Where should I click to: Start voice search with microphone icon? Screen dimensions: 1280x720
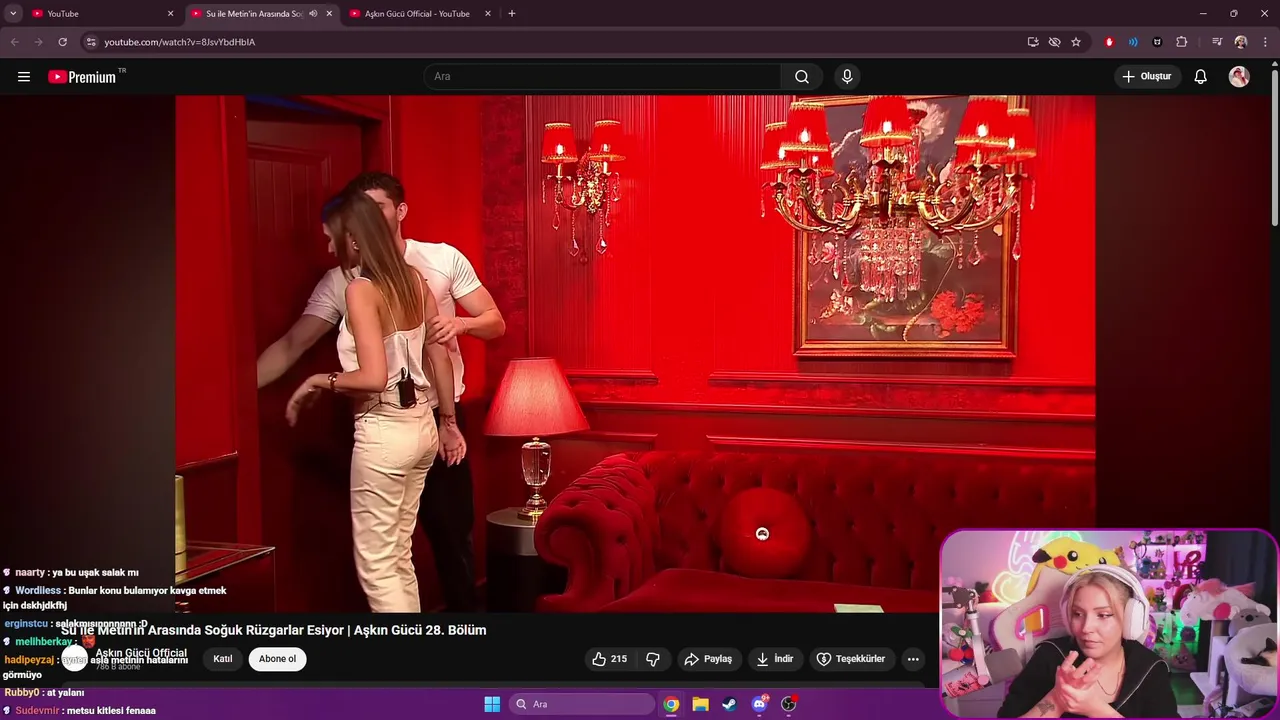(x=847, y=77)
